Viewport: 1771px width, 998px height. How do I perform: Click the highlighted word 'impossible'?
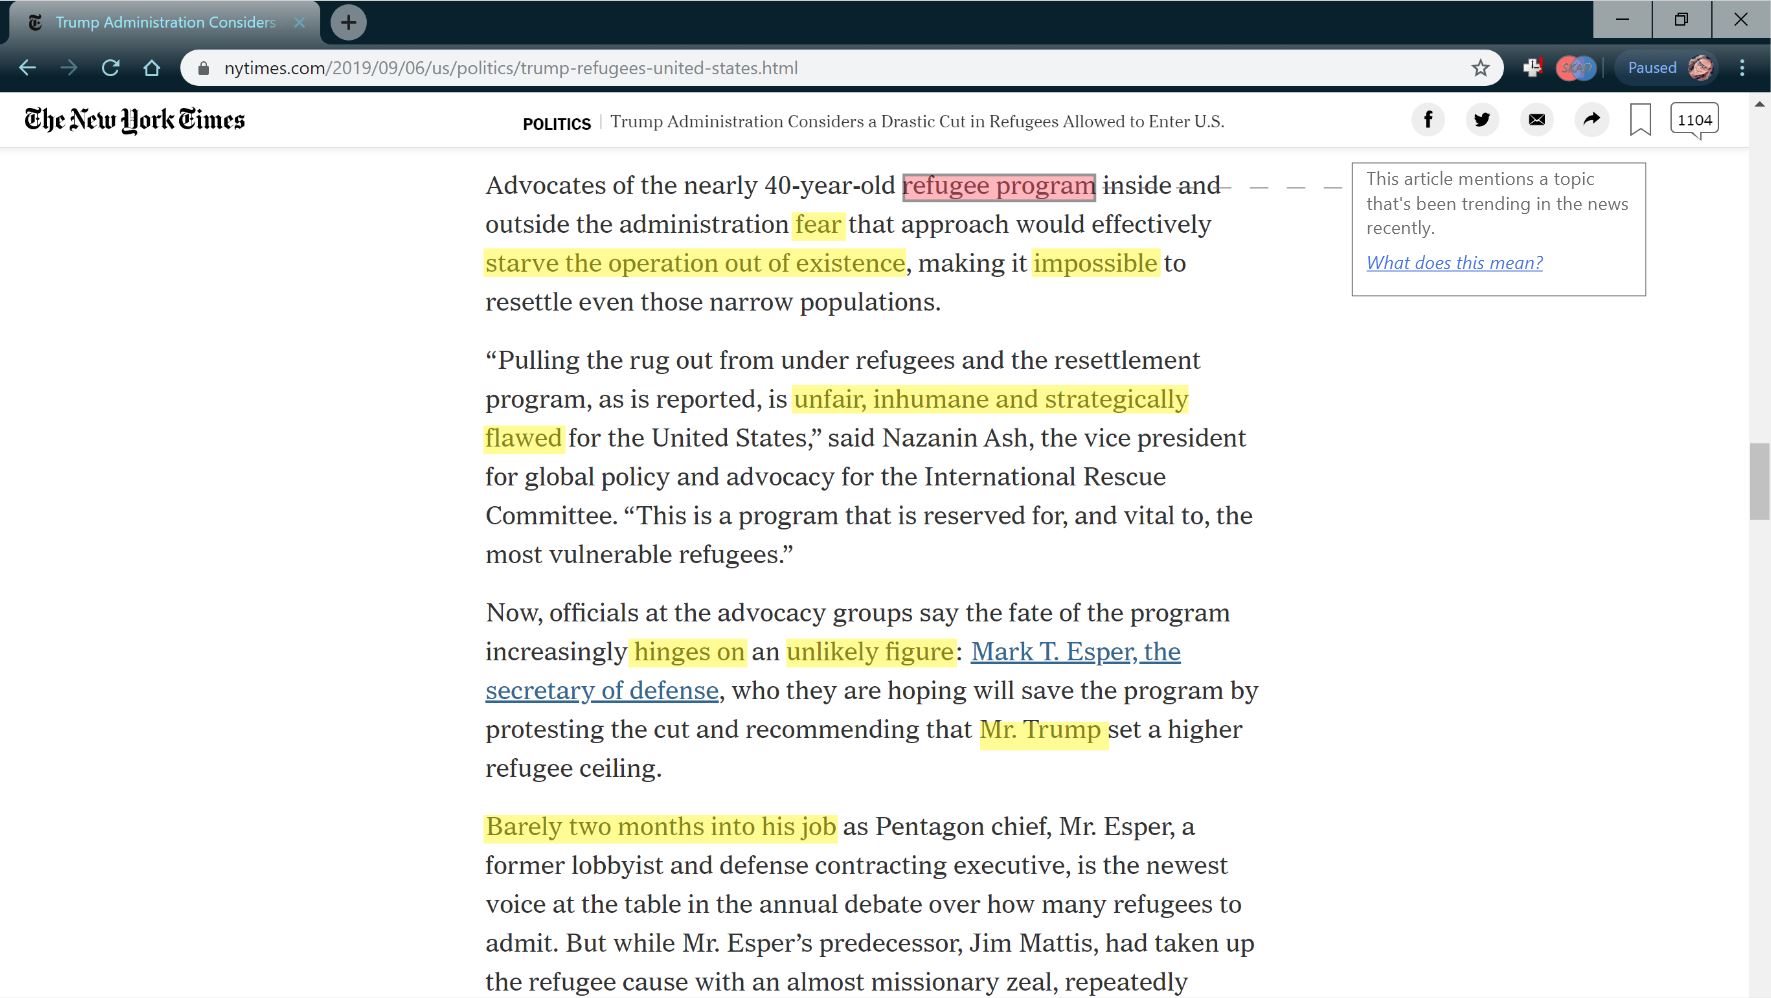[x=1095, y=263]
